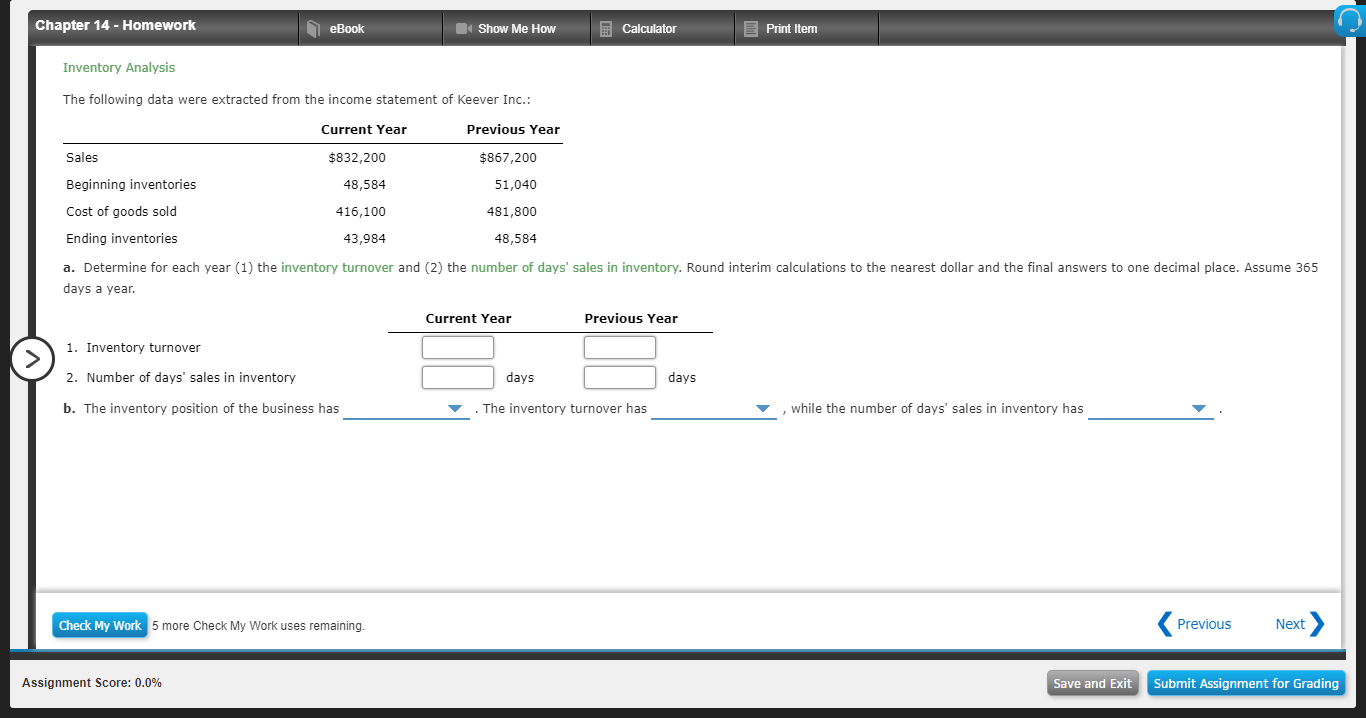Click the Inventory Analysis heading
1366x718 pixels.
point(119,67)
